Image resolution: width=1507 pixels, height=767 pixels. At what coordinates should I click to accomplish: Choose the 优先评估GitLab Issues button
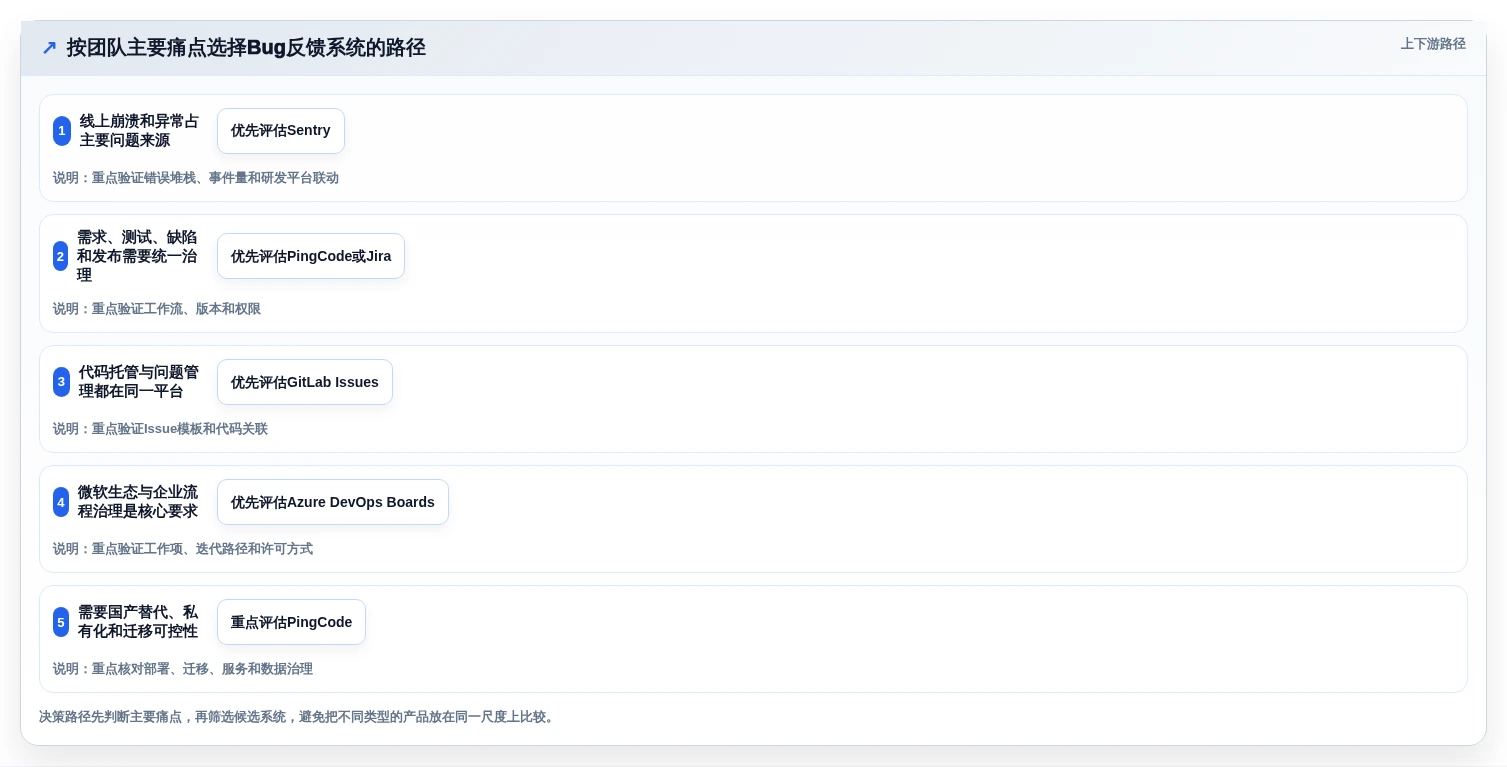(305, 382)
